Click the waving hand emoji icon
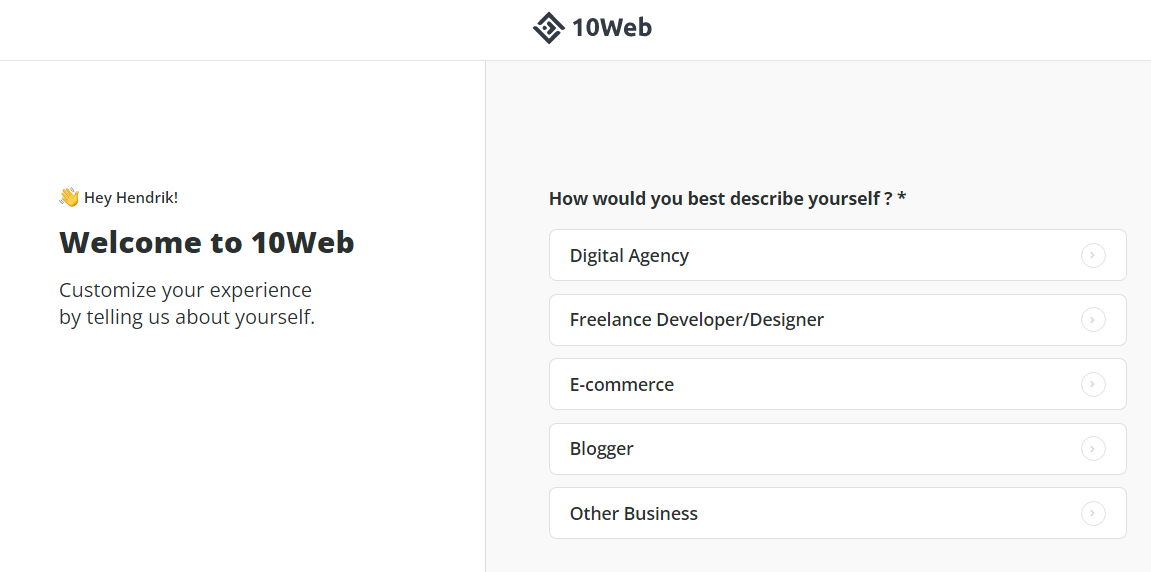This screenshot has height=572, width=1151. [x=69, y=197]
